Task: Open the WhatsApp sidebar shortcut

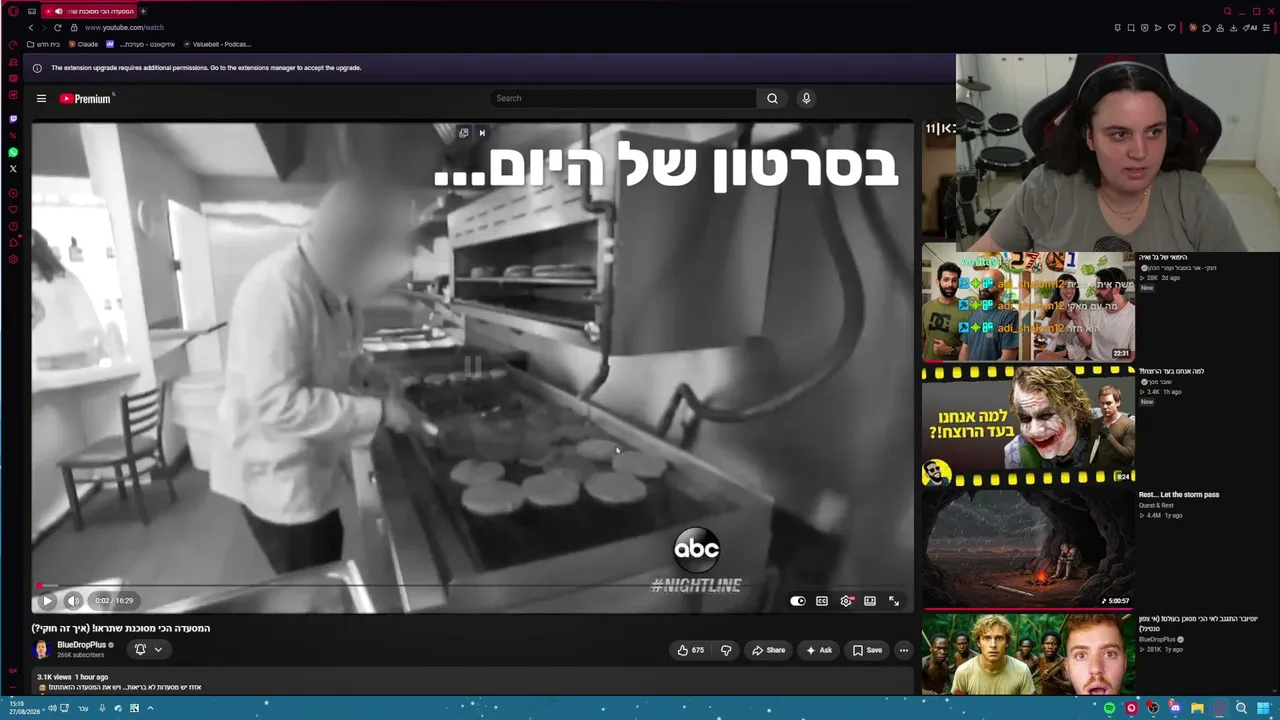Action: tap(13, 152)
